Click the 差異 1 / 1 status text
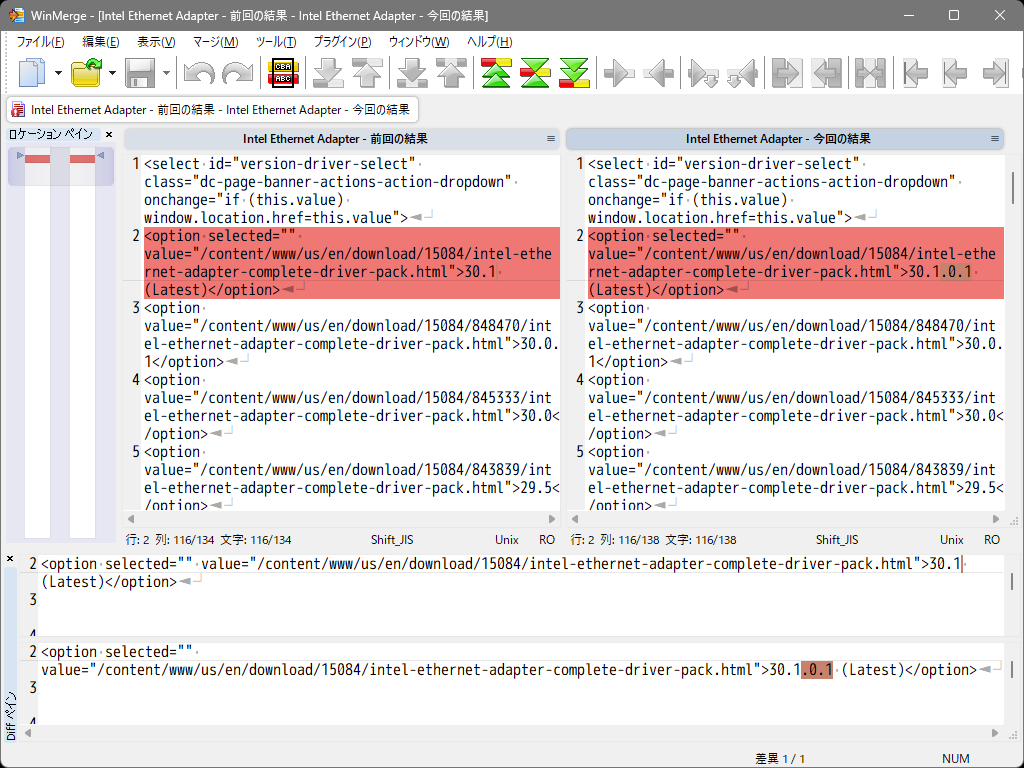This screenshot has height=768, width=1024. click(780, 758)
